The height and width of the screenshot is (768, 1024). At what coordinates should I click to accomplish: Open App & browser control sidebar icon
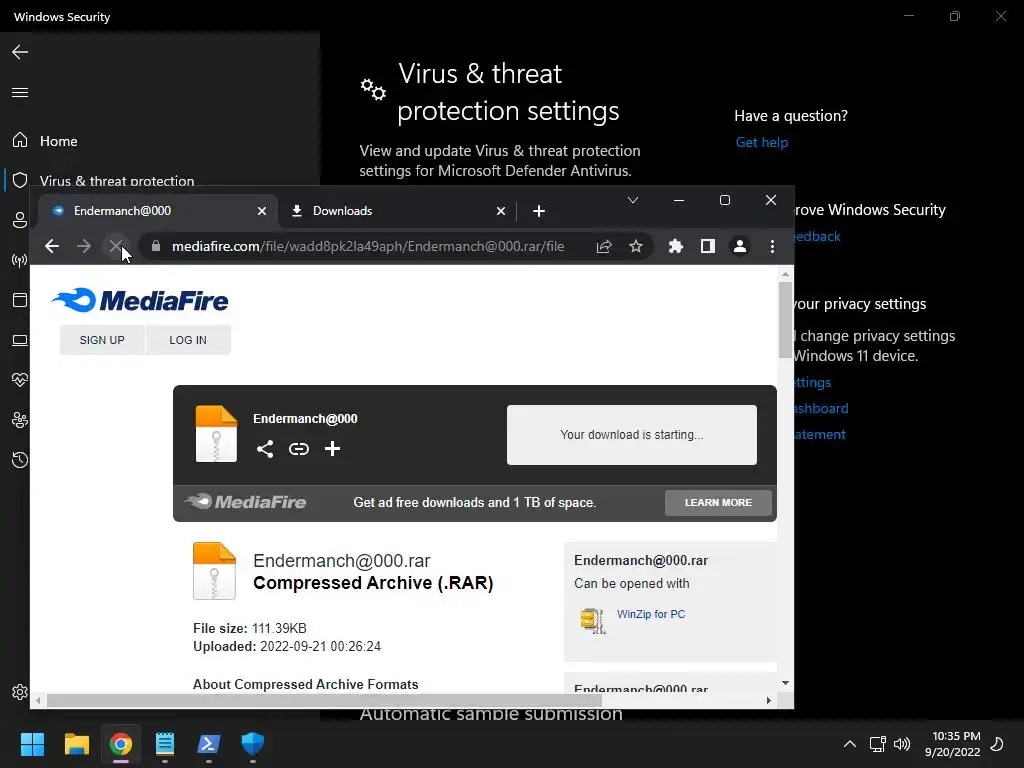[20, 300]
